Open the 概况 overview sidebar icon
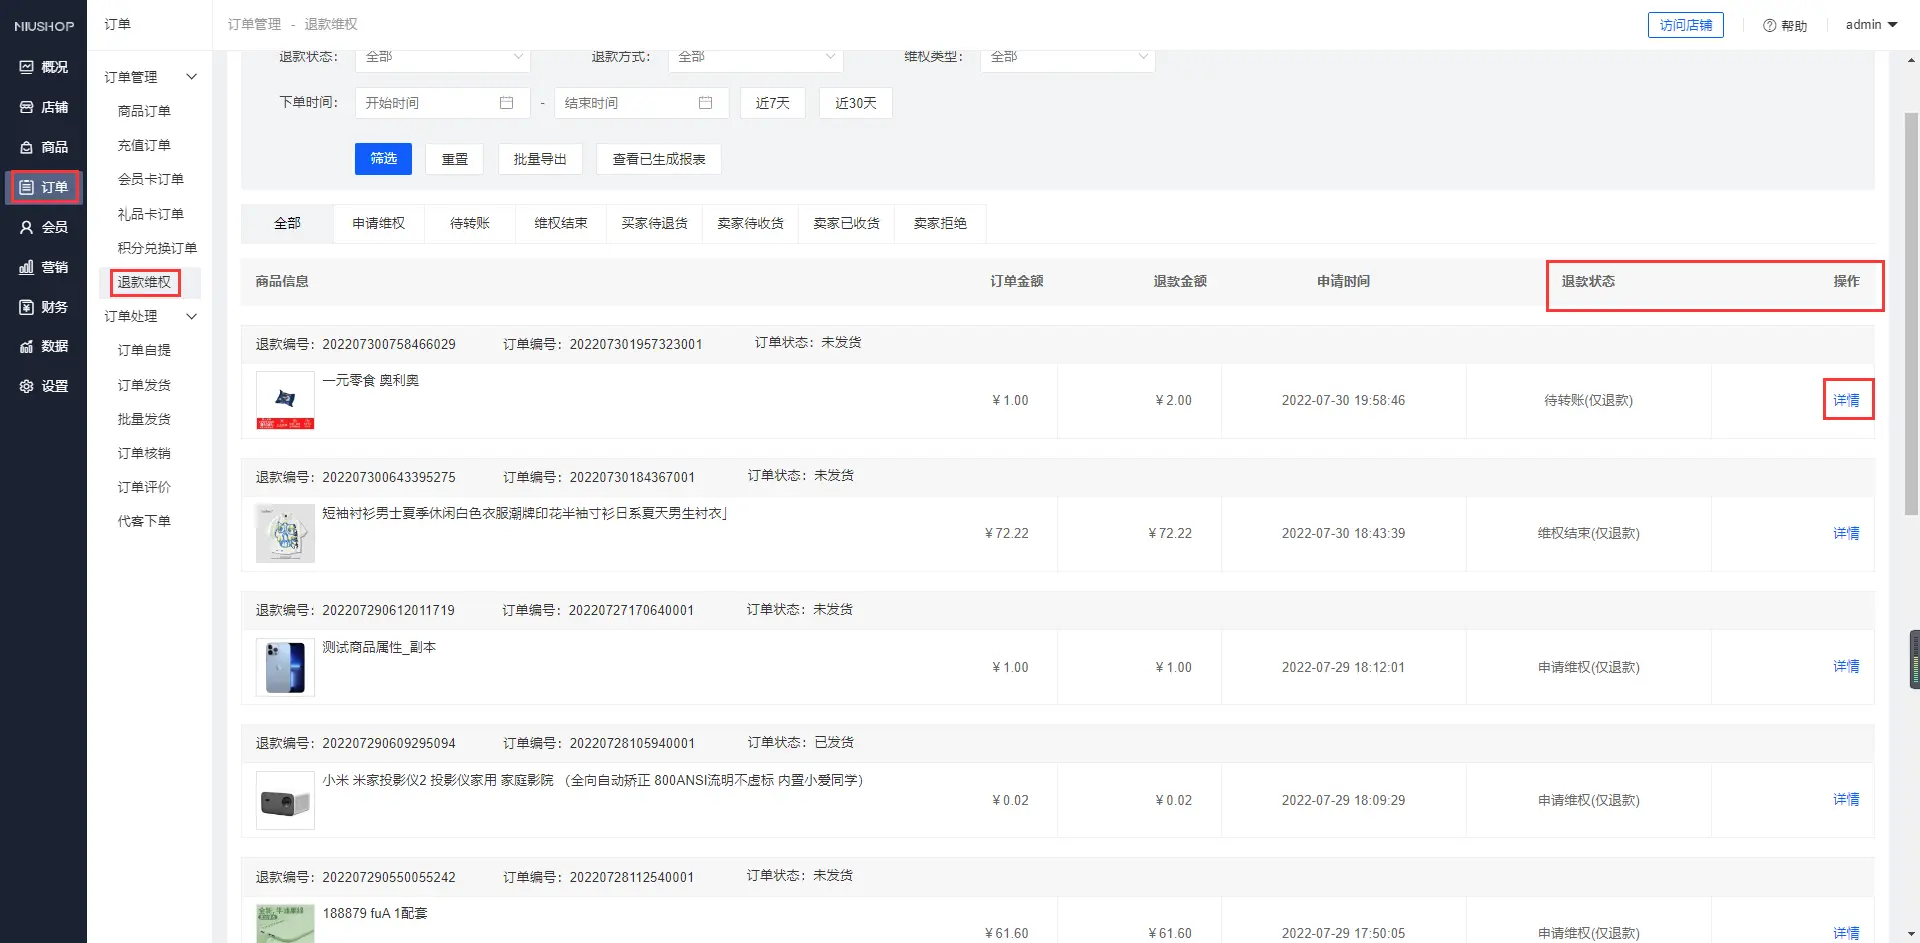The width and height of the screenshot is (1920, 943). 27,67
